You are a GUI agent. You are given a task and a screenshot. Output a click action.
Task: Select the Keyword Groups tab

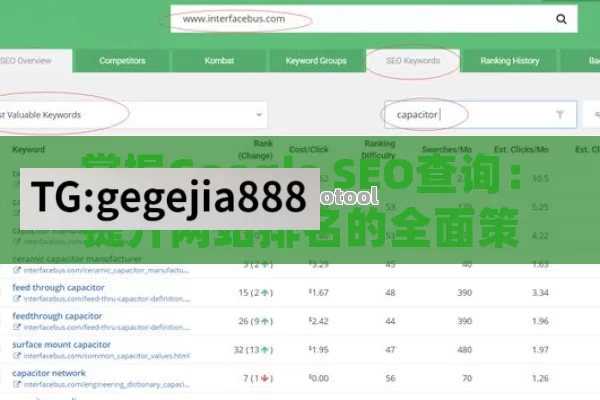[316, 60]
